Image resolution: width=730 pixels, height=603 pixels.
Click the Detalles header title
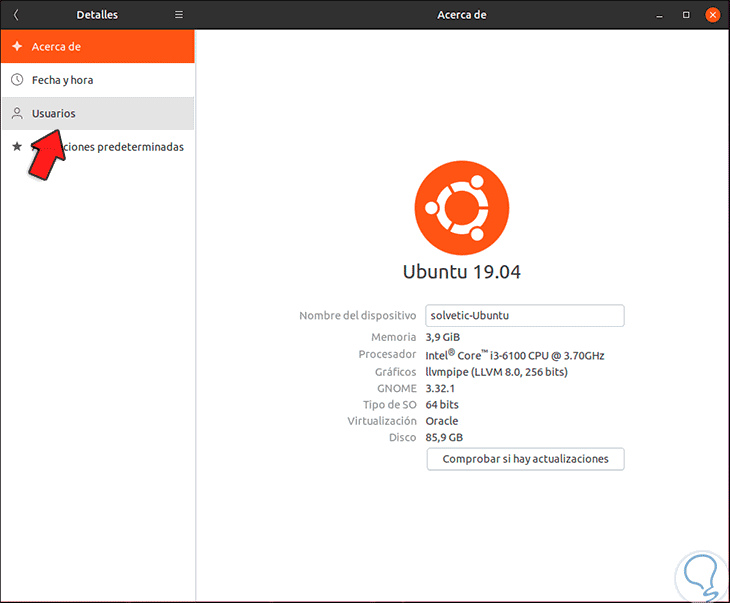(x=97, y=15)
